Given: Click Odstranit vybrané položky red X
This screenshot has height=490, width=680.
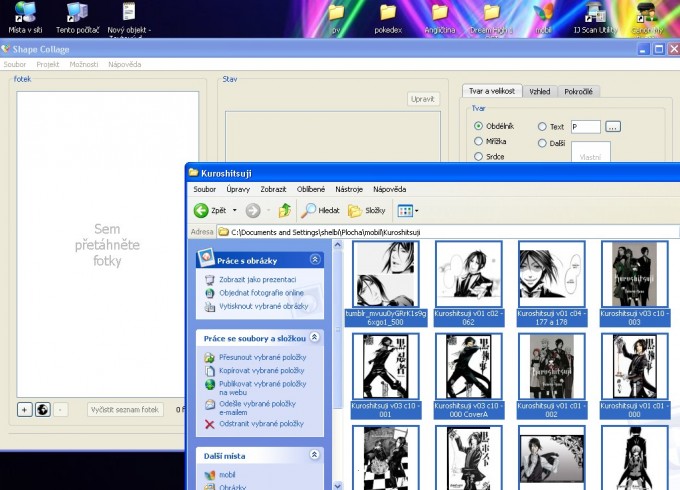Looking at the screenshot, I should 209,424.
